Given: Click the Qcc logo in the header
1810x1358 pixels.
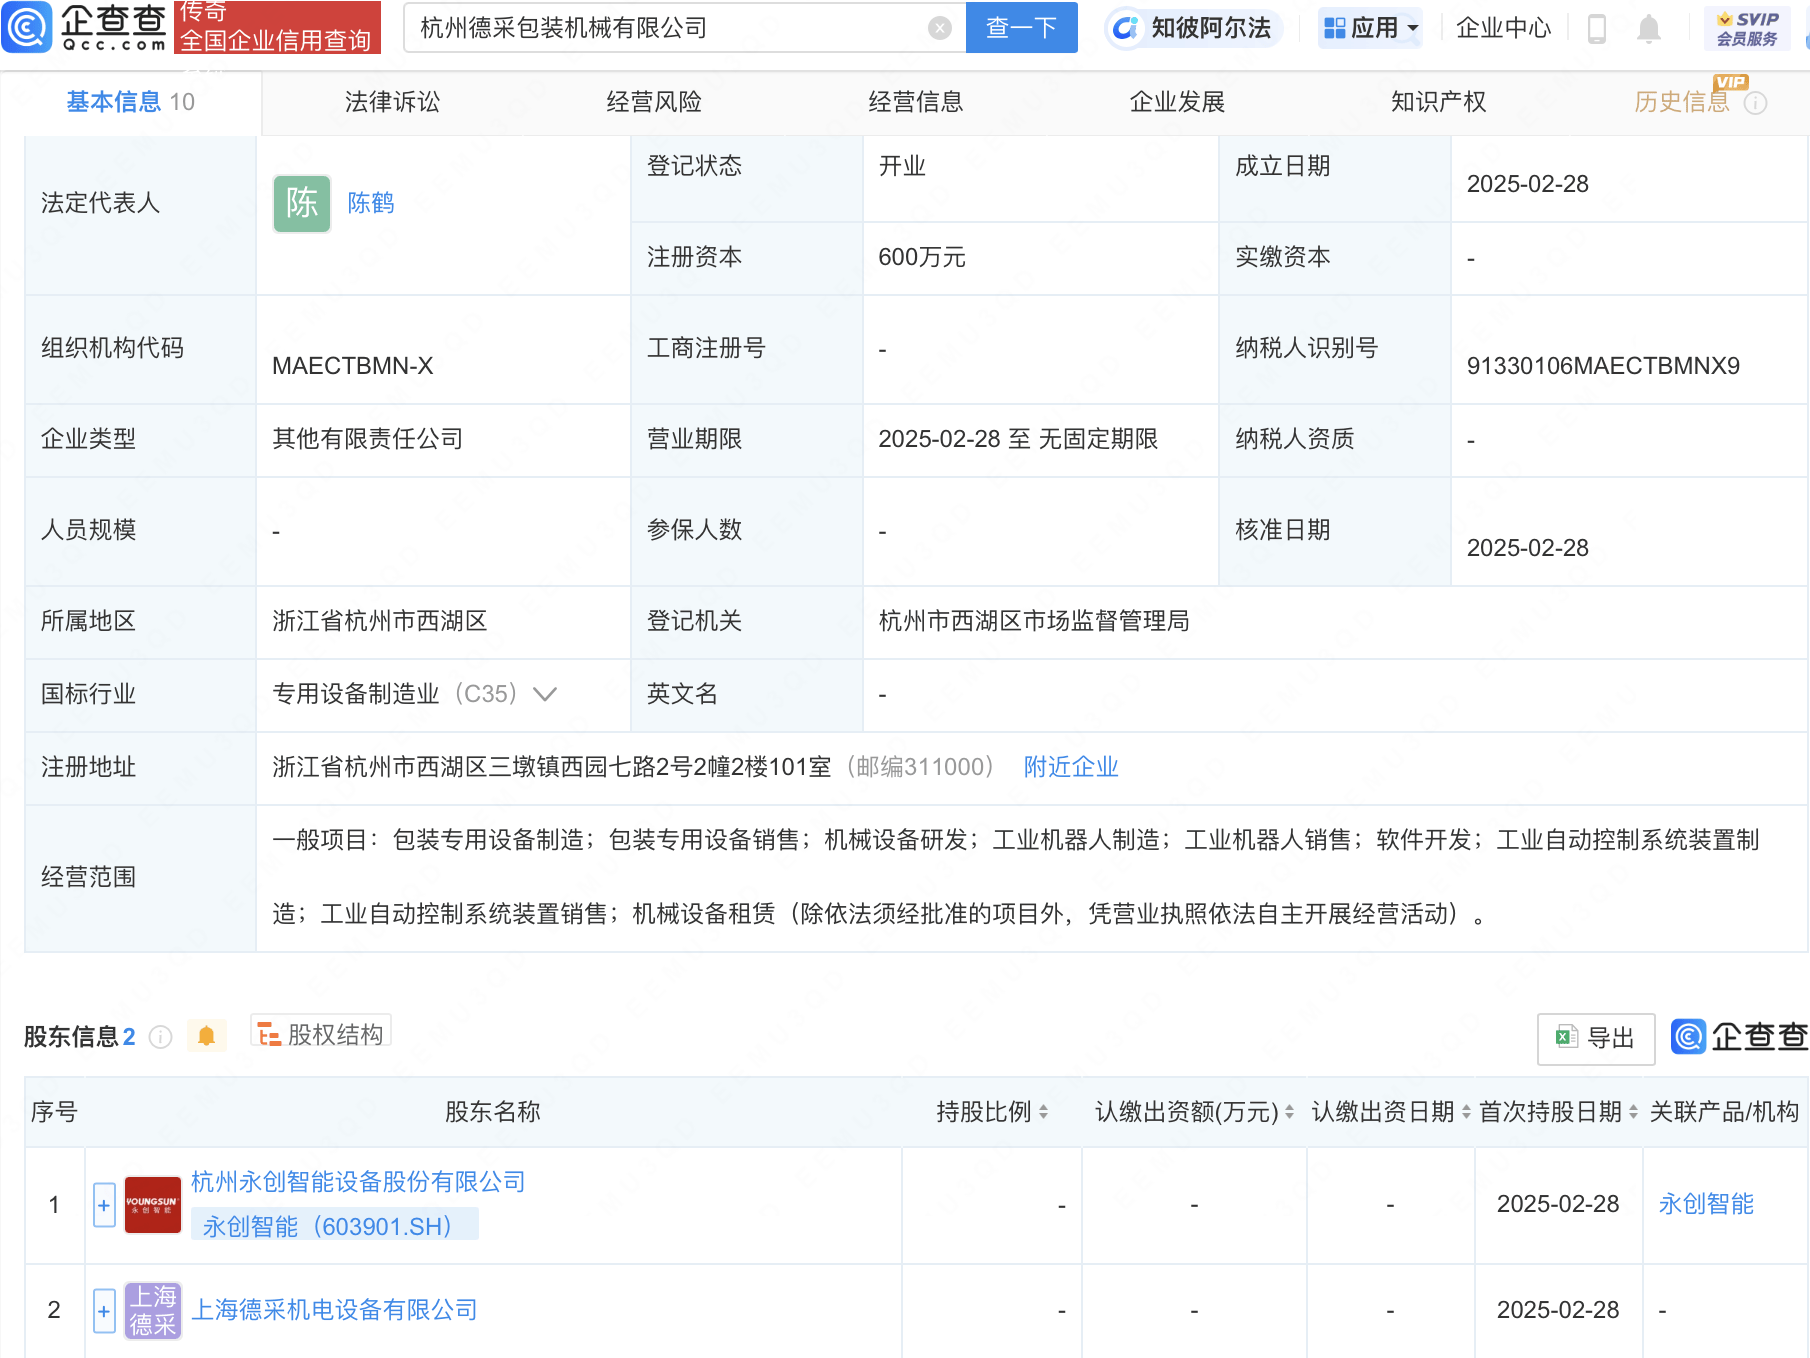Looking at the screenshot, I should coord(85,27).
